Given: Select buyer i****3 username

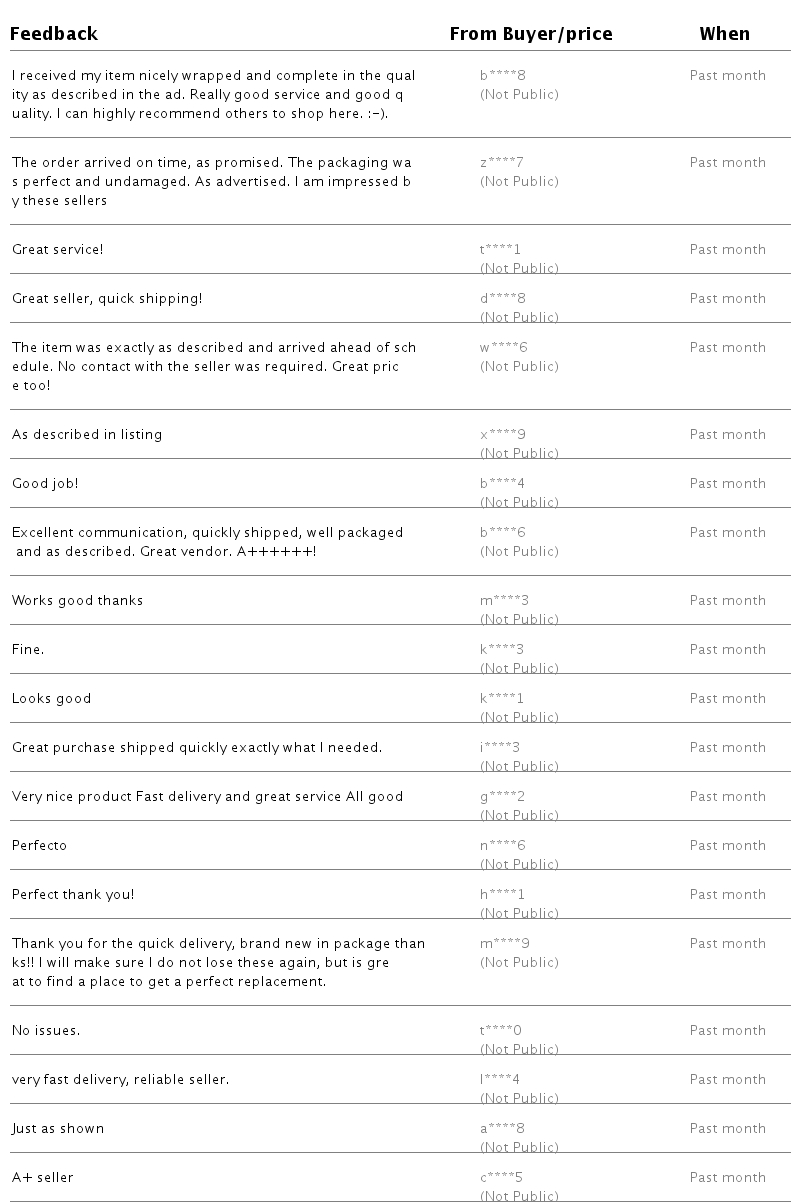Looking at the screenshot, I should [500, 747].
